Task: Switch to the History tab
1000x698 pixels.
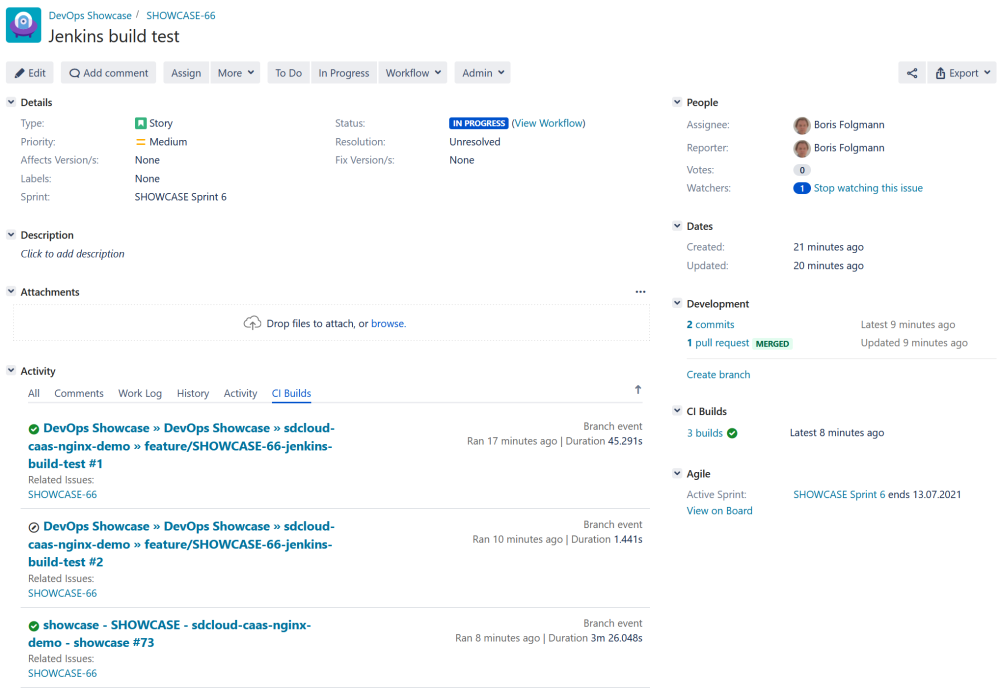Action: coord(193,394)
